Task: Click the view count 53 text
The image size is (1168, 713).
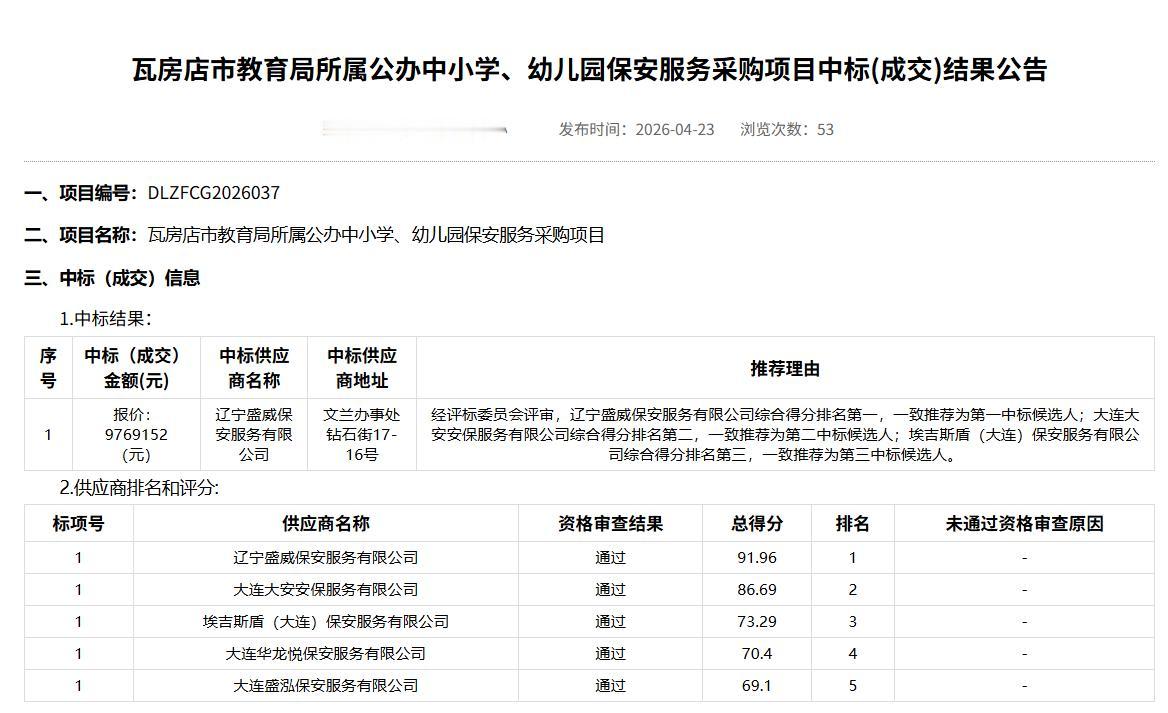Action: pos(825,130)
